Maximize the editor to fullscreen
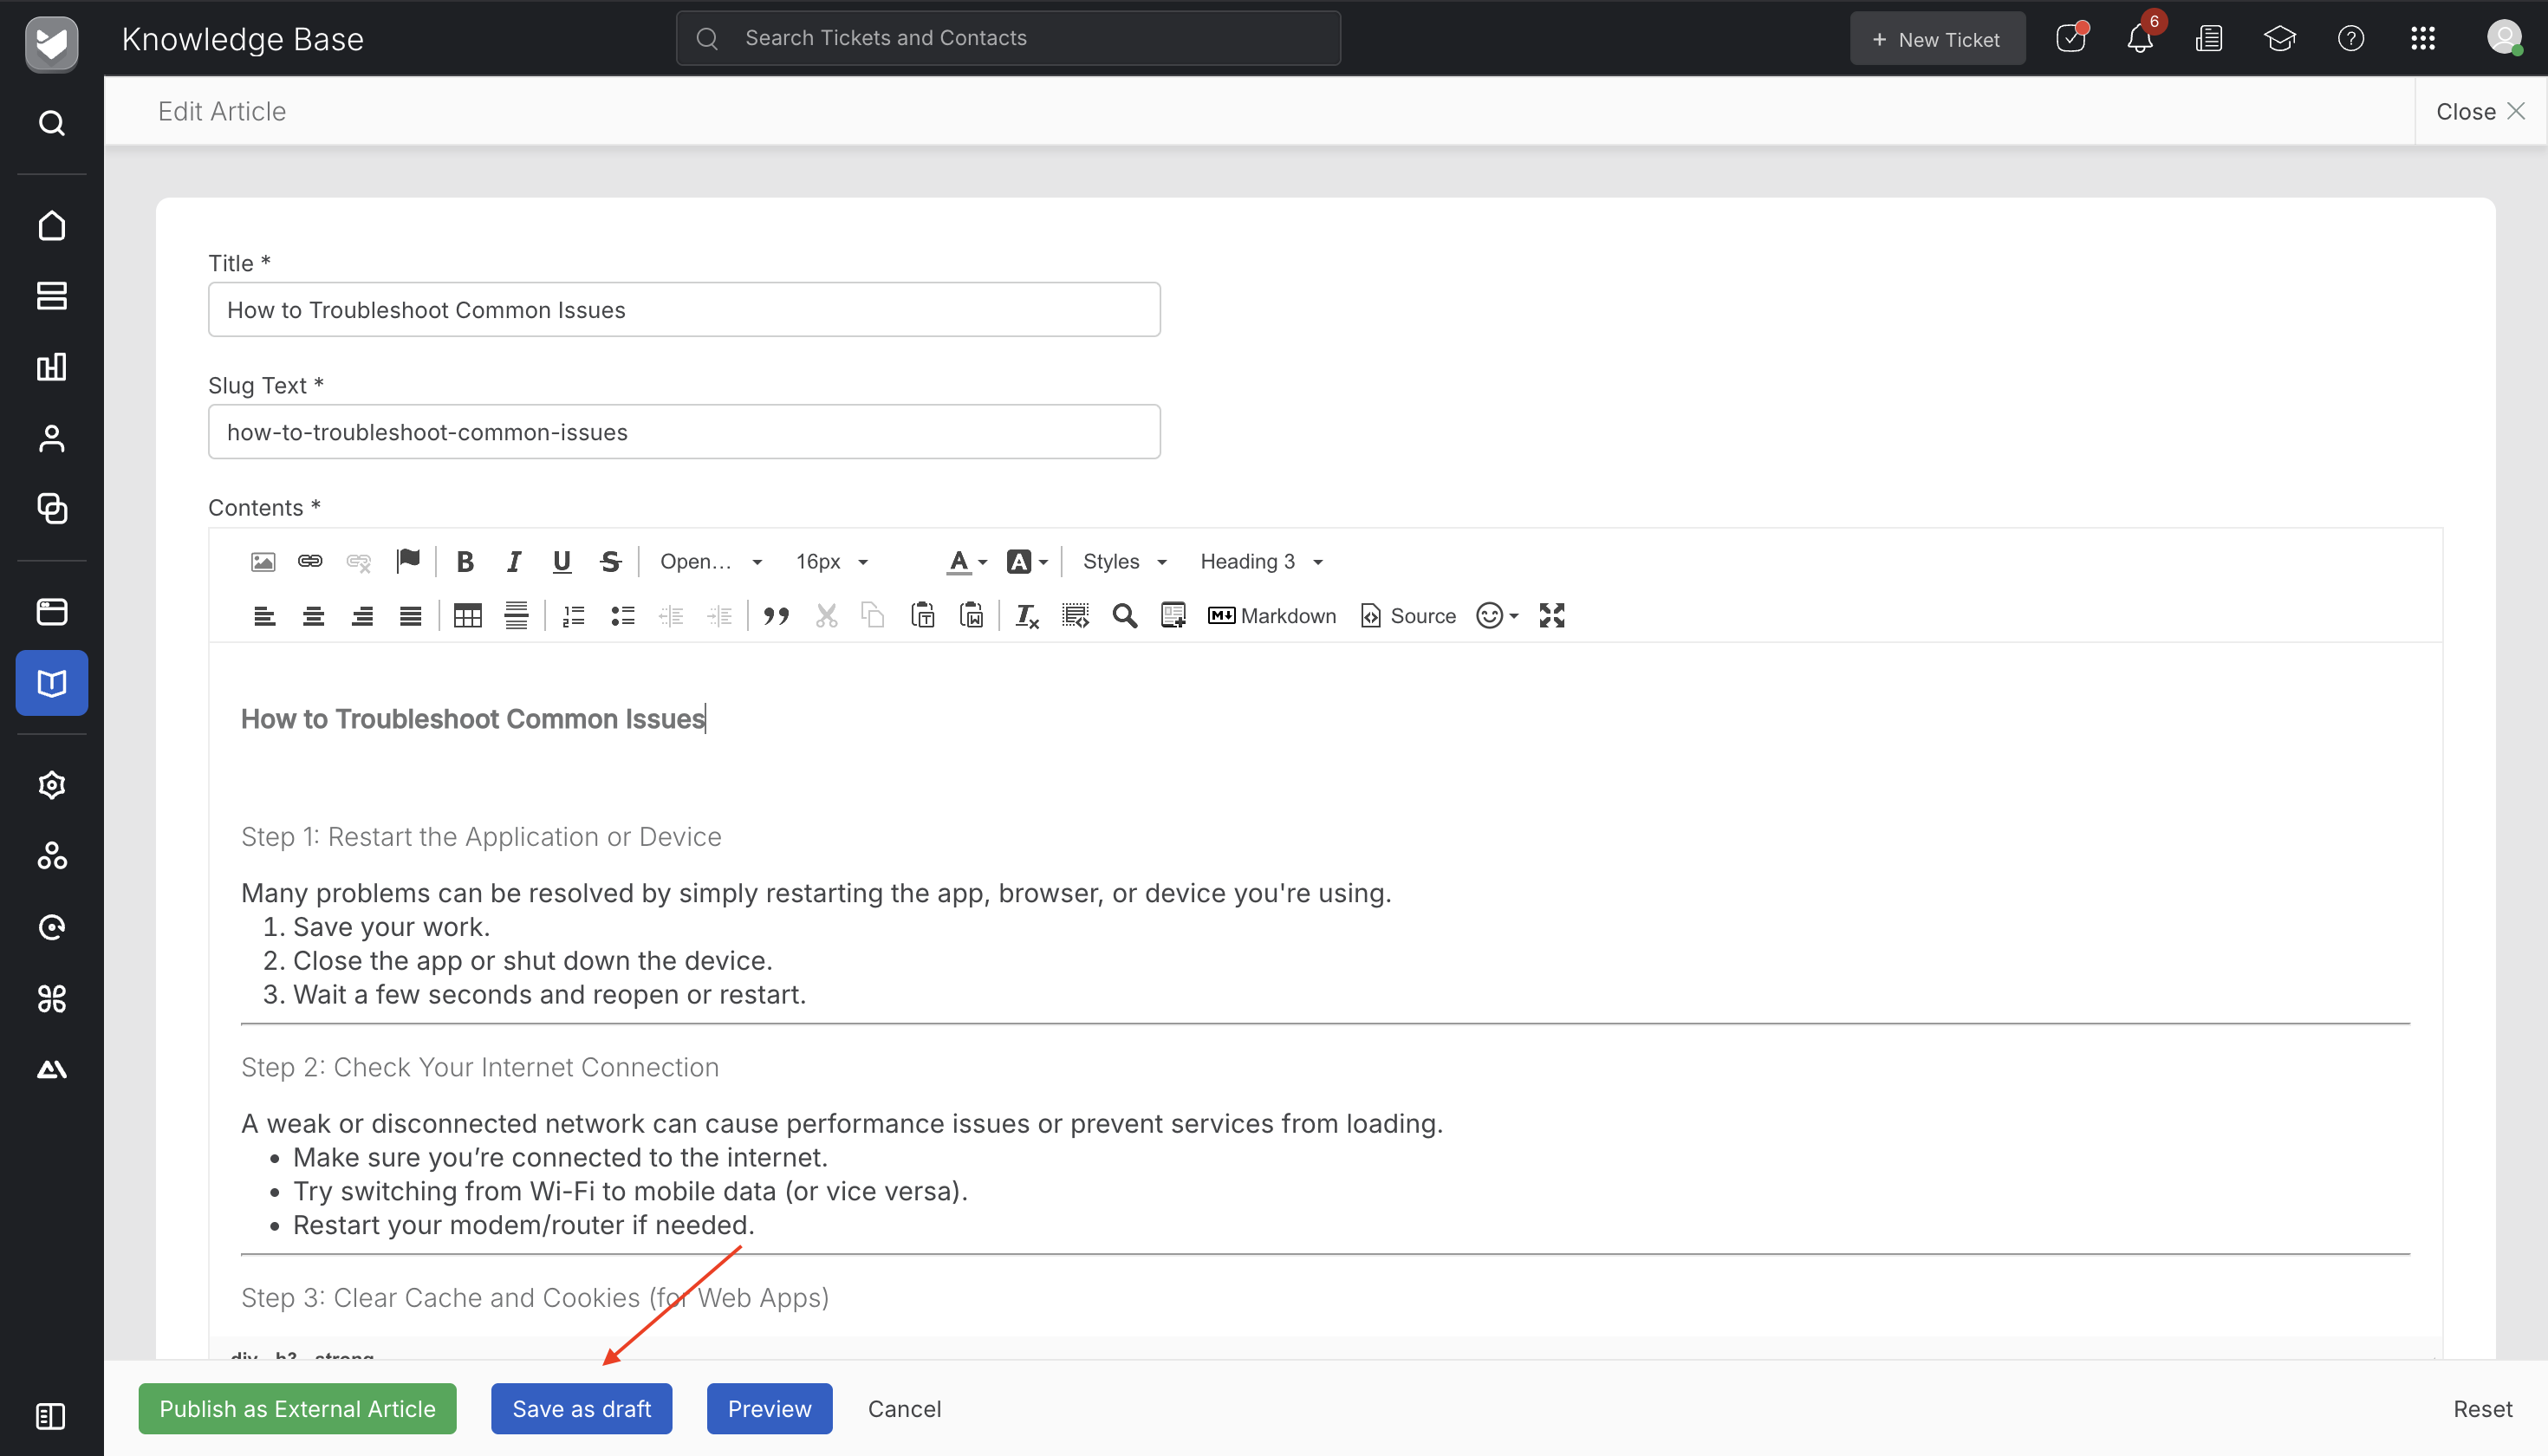 (x=1552, y=616)
